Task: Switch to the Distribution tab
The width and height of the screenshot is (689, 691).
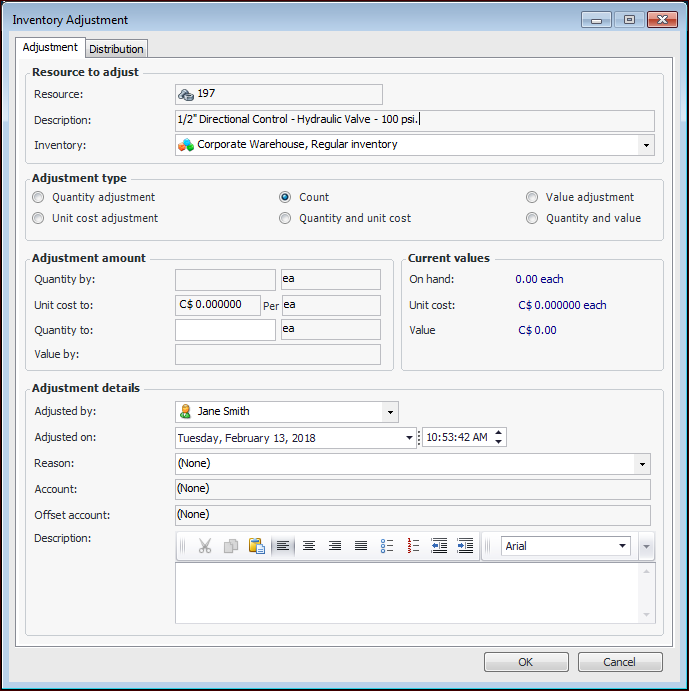Action: [x=117, y=49]
